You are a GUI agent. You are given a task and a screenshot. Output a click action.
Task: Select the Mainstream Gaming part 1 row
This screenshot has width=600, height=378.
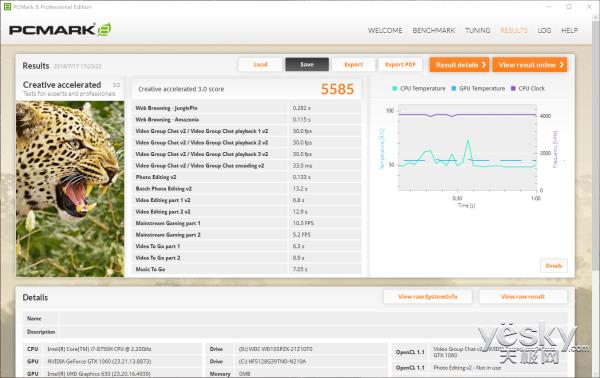click(246, 223)
